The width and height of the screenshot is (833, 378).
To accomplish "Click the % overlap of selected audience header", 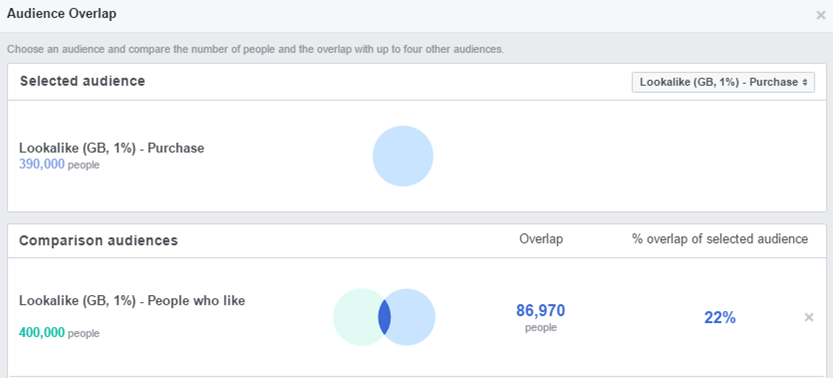I will pyautogui.click(x=720, y=239).
